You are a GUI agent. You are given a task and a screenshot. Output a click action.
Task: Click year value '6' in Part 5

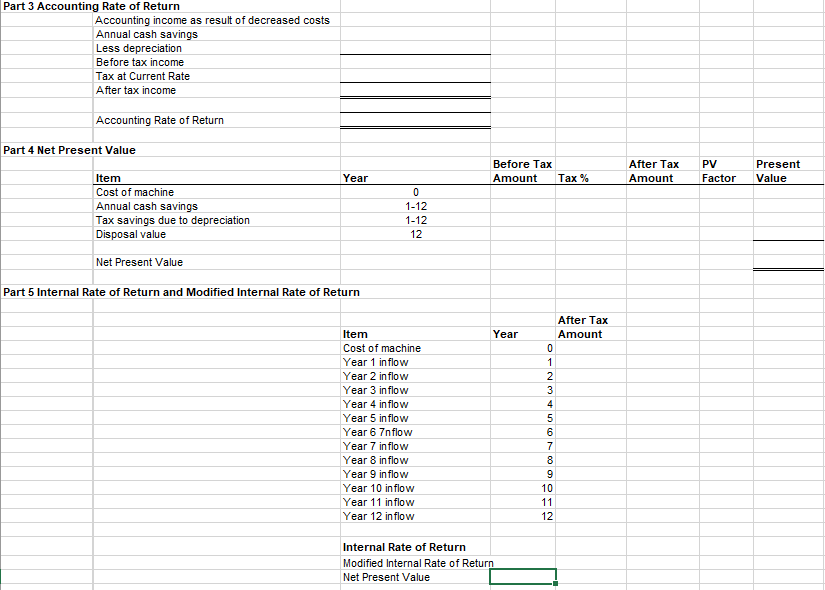click(550, 432)
